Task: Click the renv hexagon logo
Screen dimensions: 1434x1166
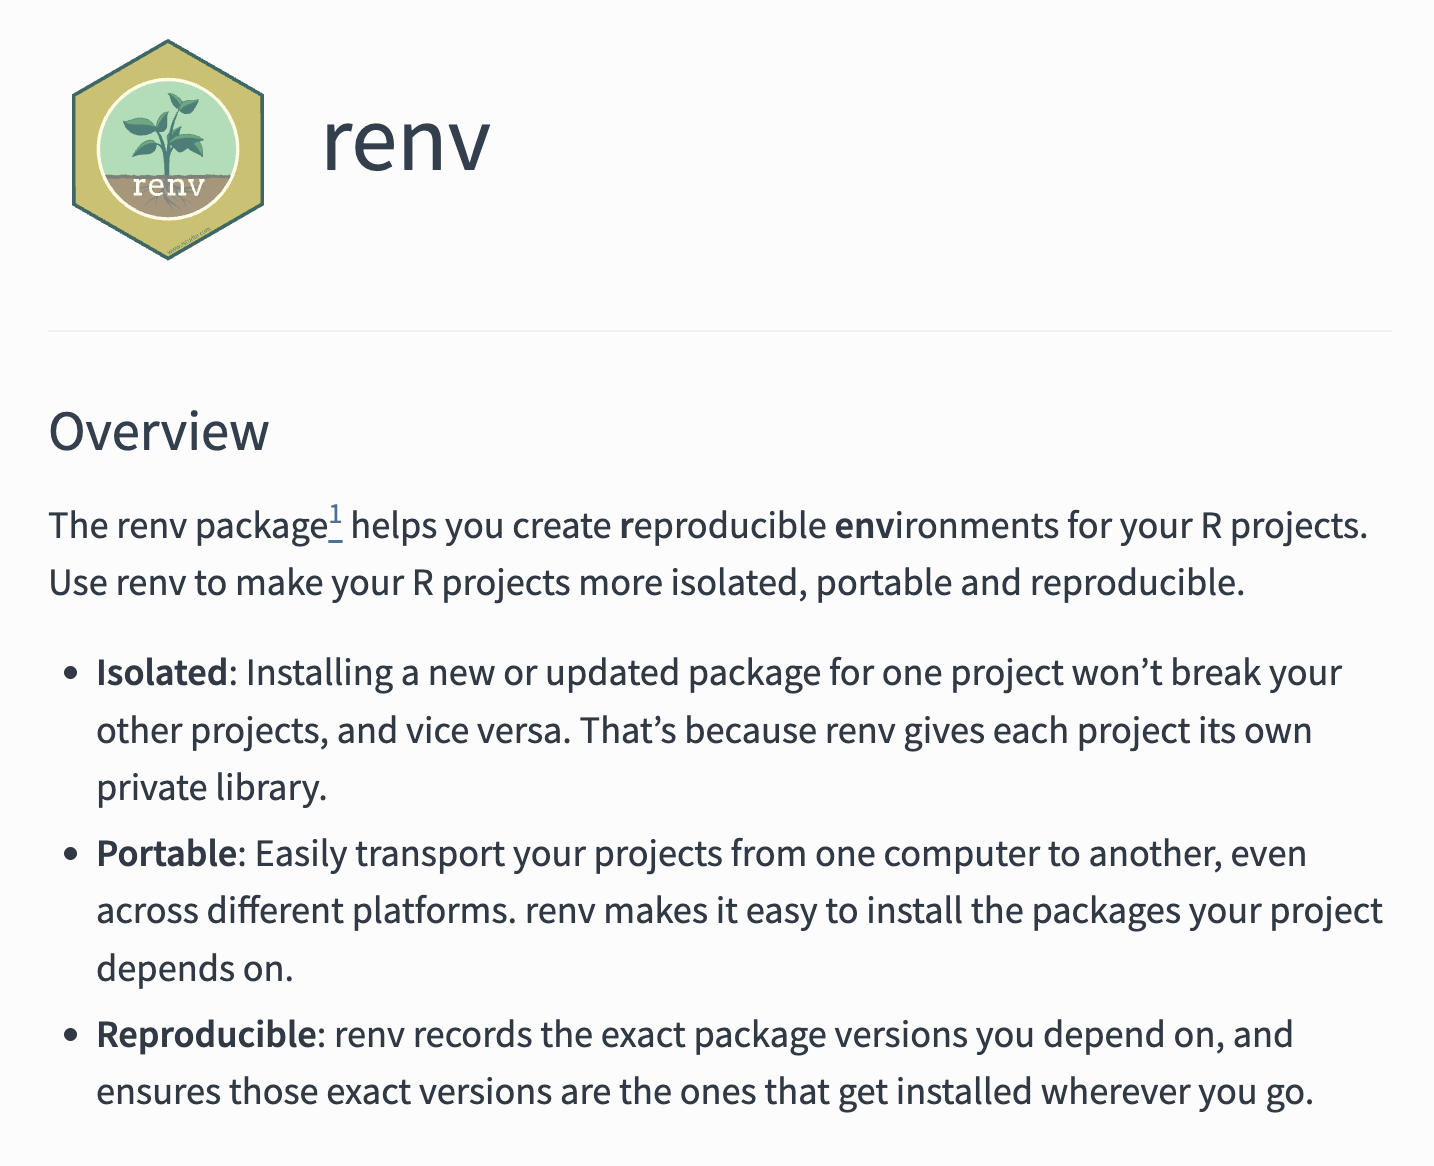Action: (x=168, y=150)
